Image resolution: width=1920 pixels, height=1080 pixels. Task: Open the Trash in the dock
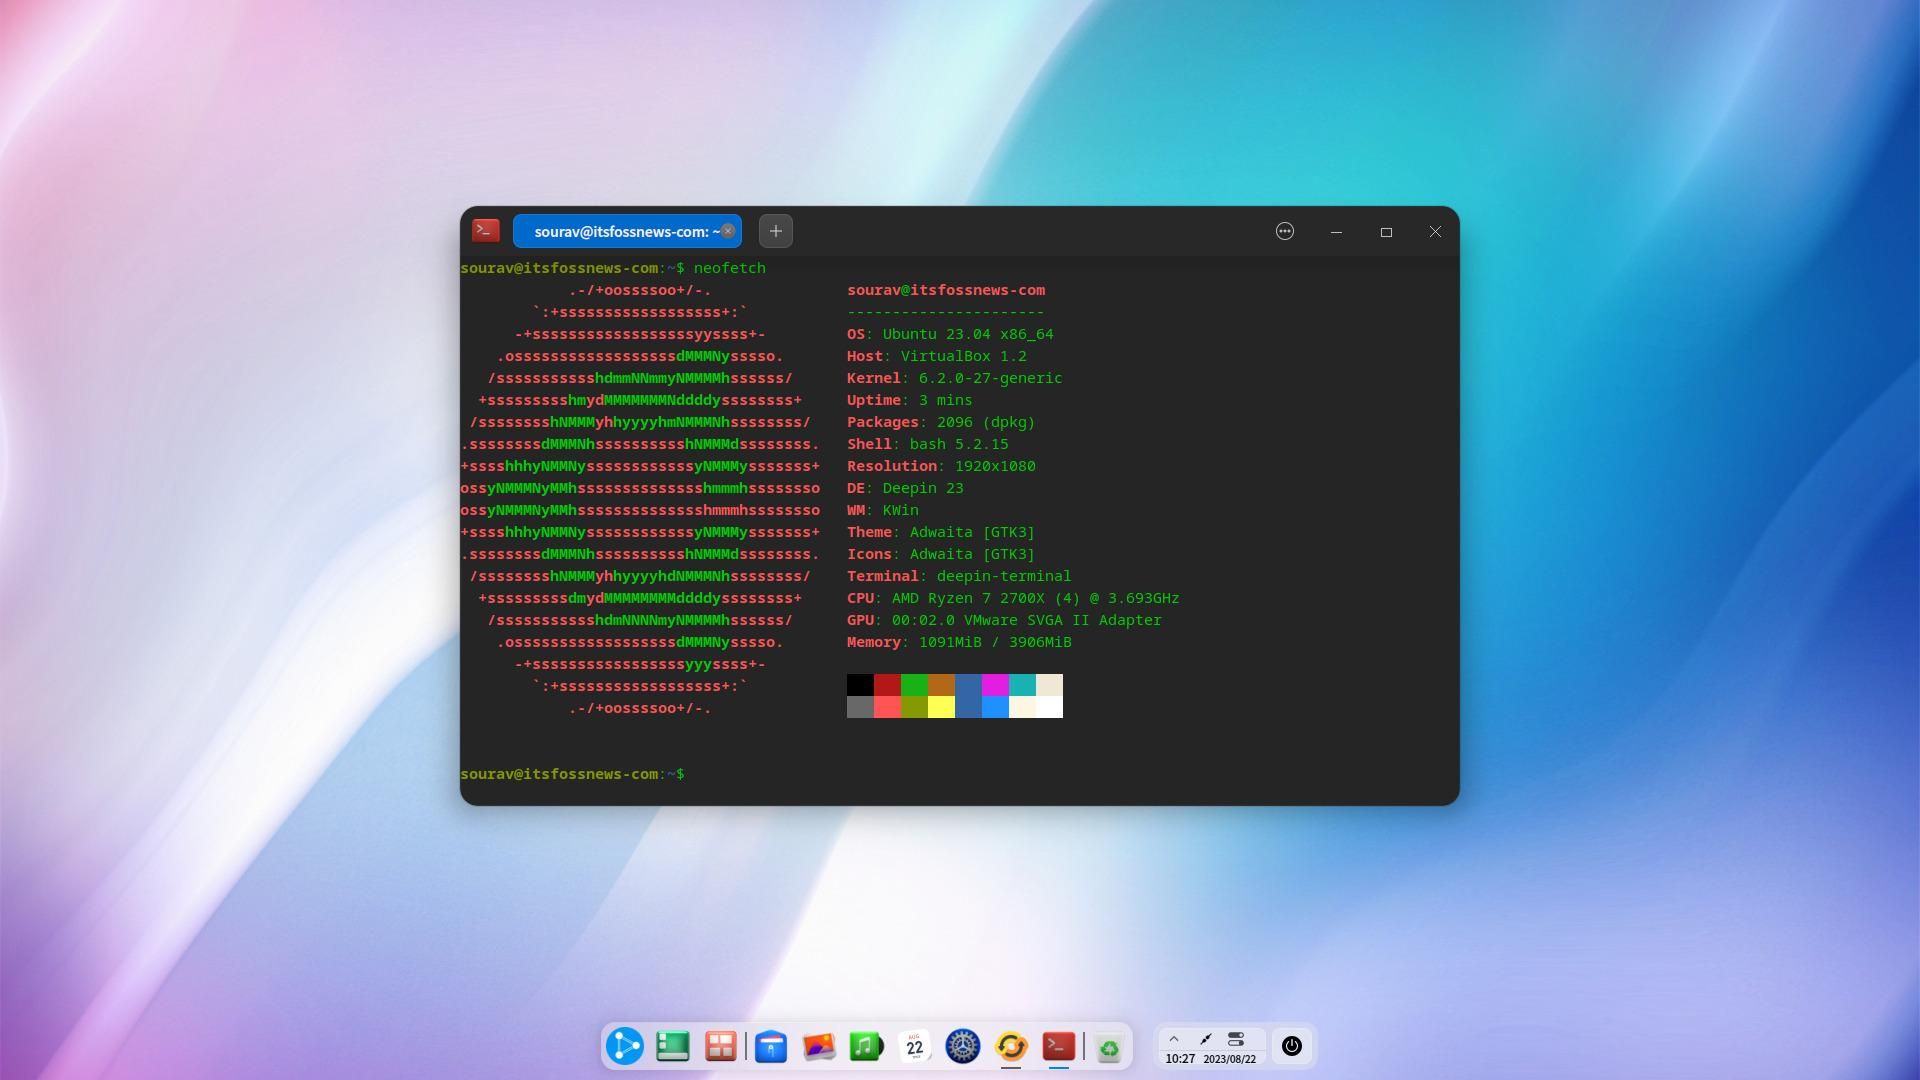[1109, 1048]
